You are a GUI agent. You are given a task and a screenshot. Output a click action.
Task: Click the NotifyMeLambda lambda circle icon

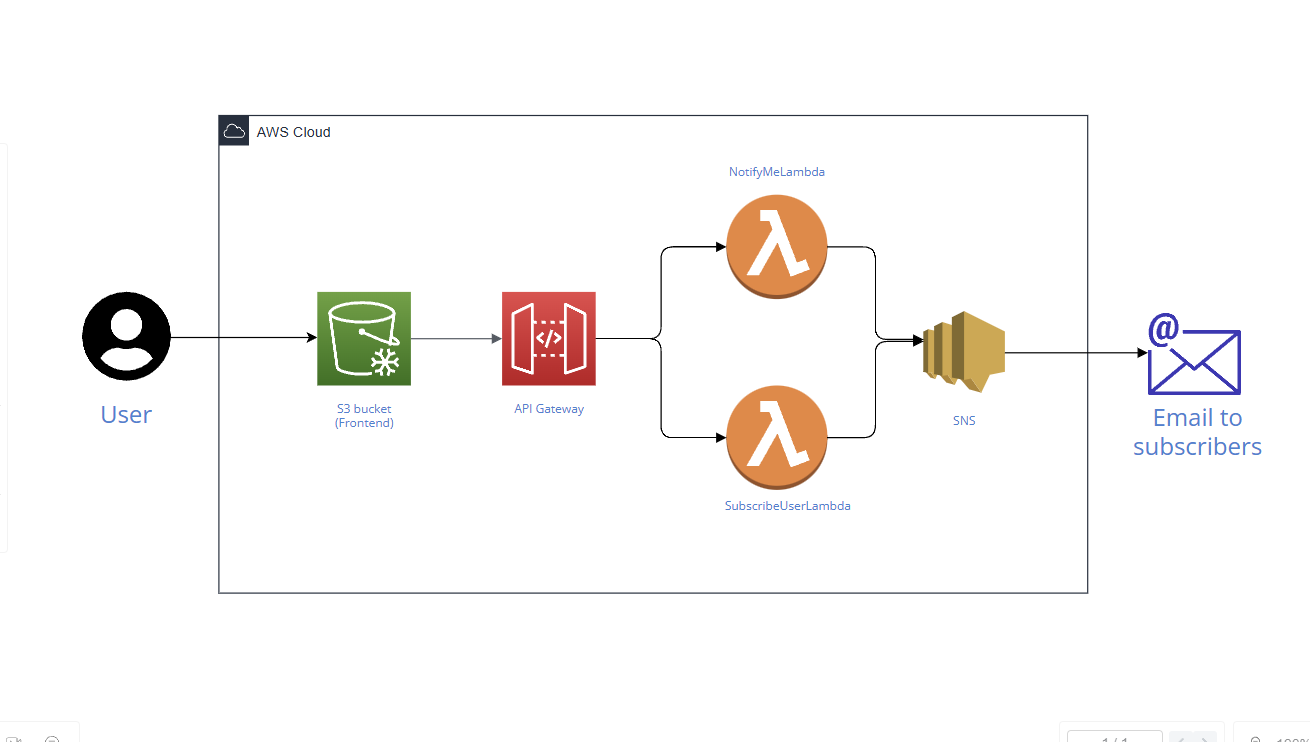click(777, 246)
